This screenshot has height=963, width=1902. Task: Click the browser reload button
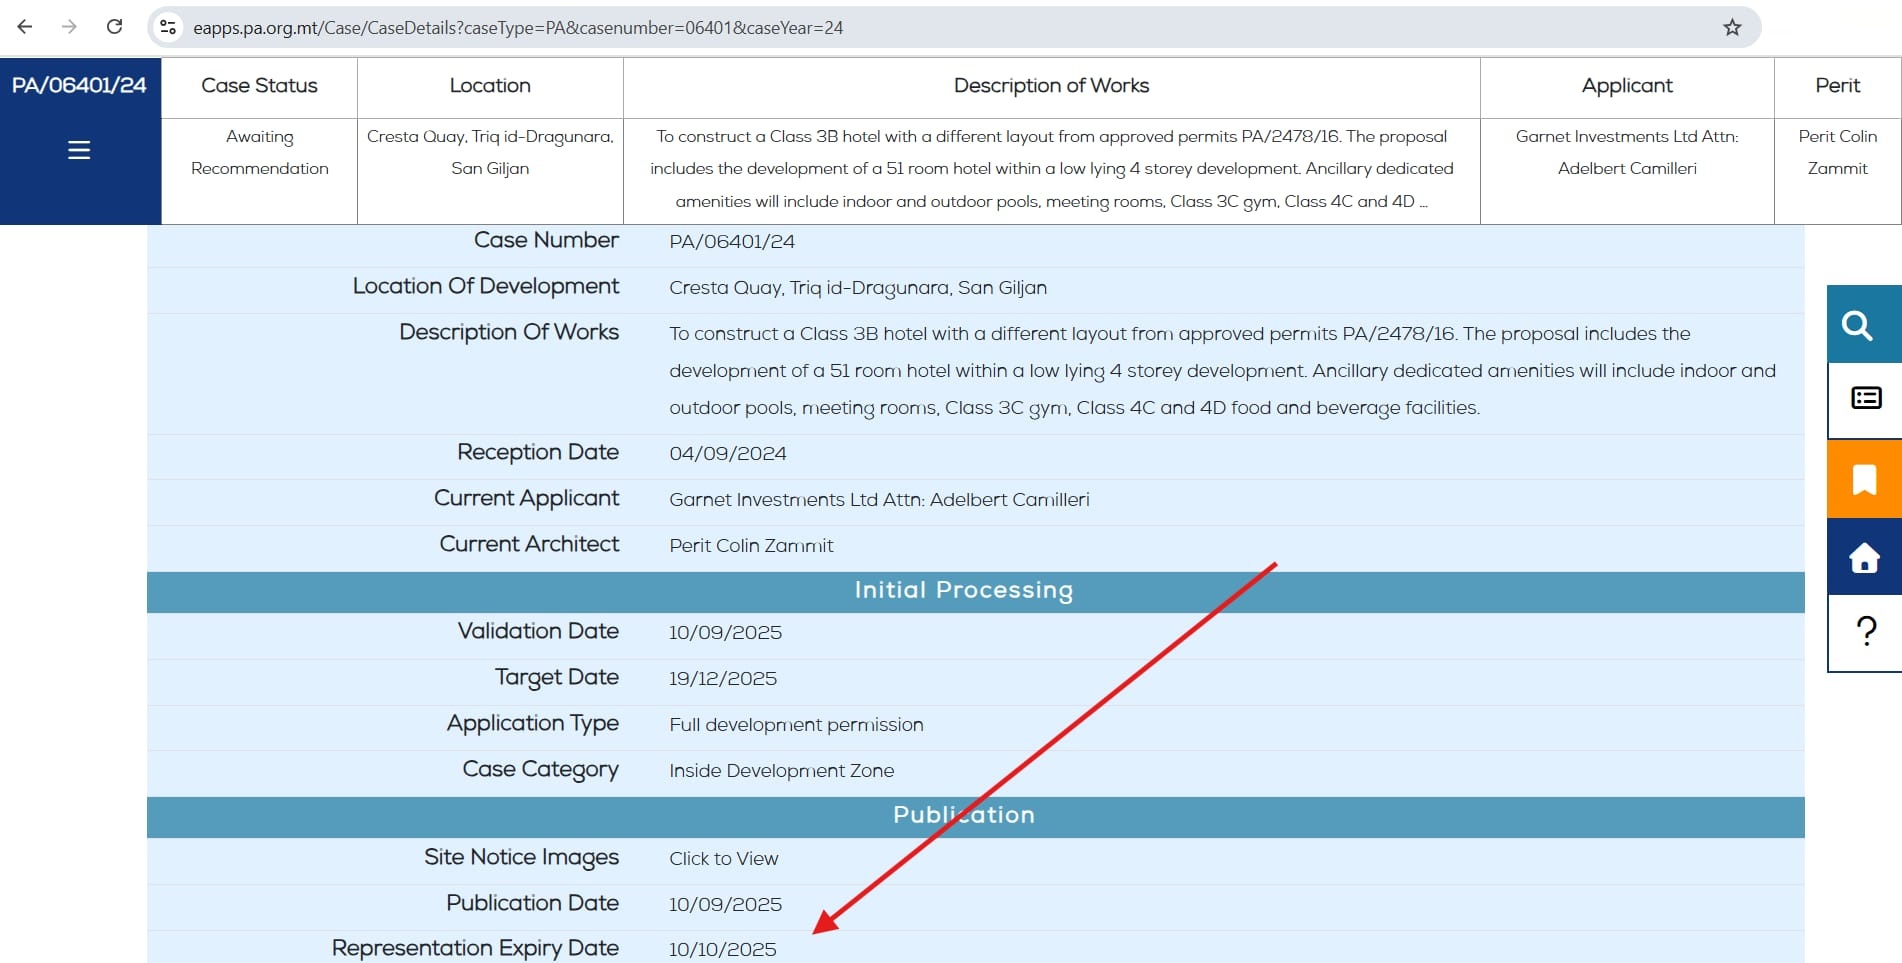[115, 27]
